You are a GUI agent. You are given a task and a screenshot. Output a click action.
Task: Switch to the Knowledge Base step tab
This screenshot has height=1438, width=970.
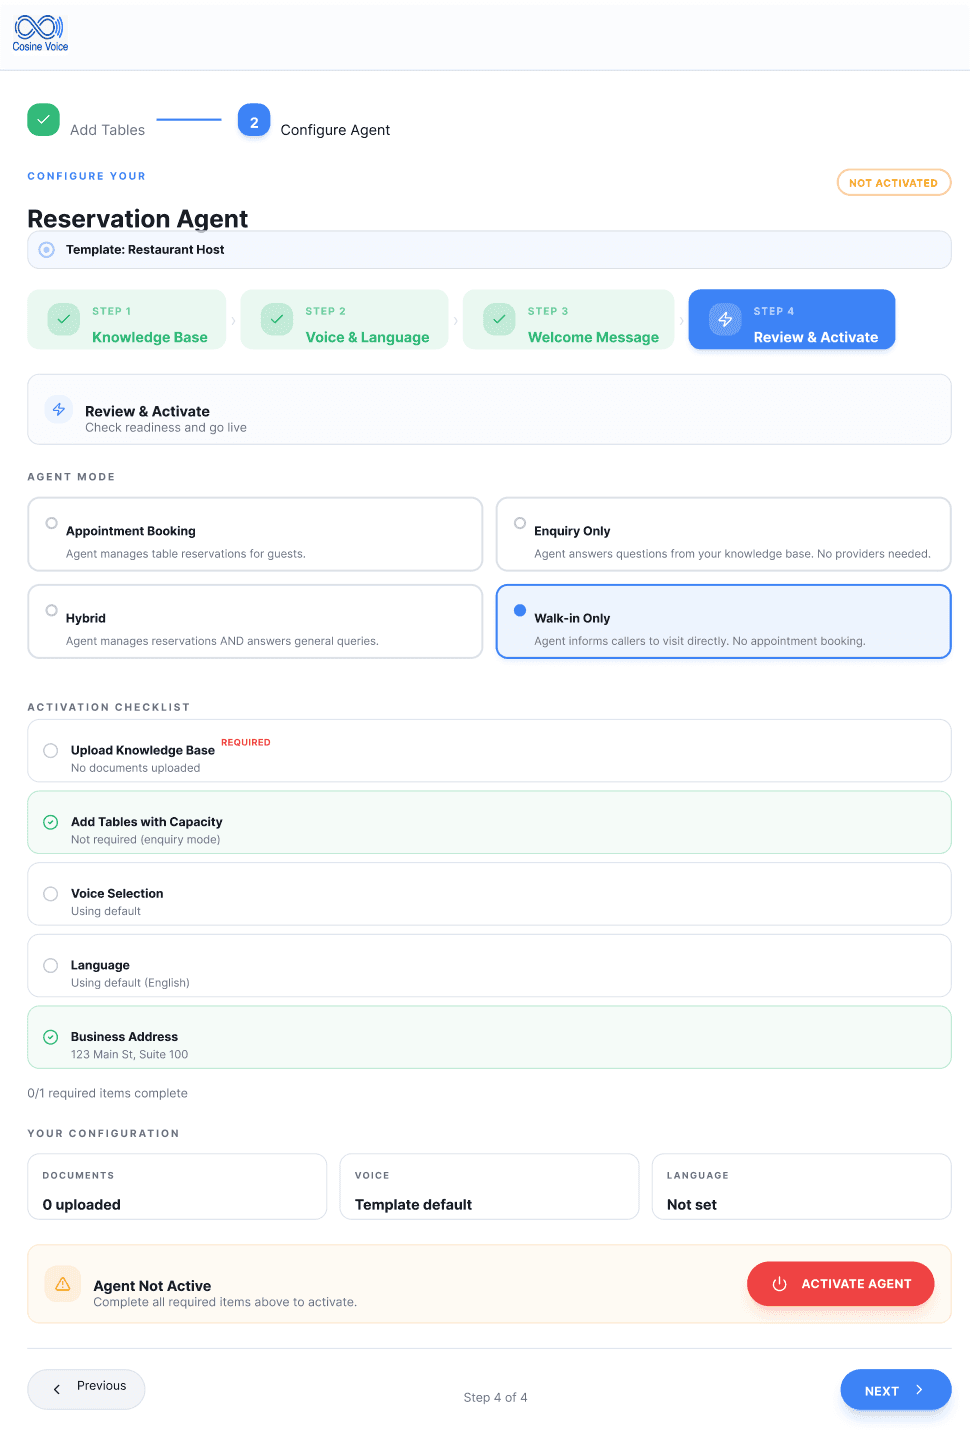point(127,320)
